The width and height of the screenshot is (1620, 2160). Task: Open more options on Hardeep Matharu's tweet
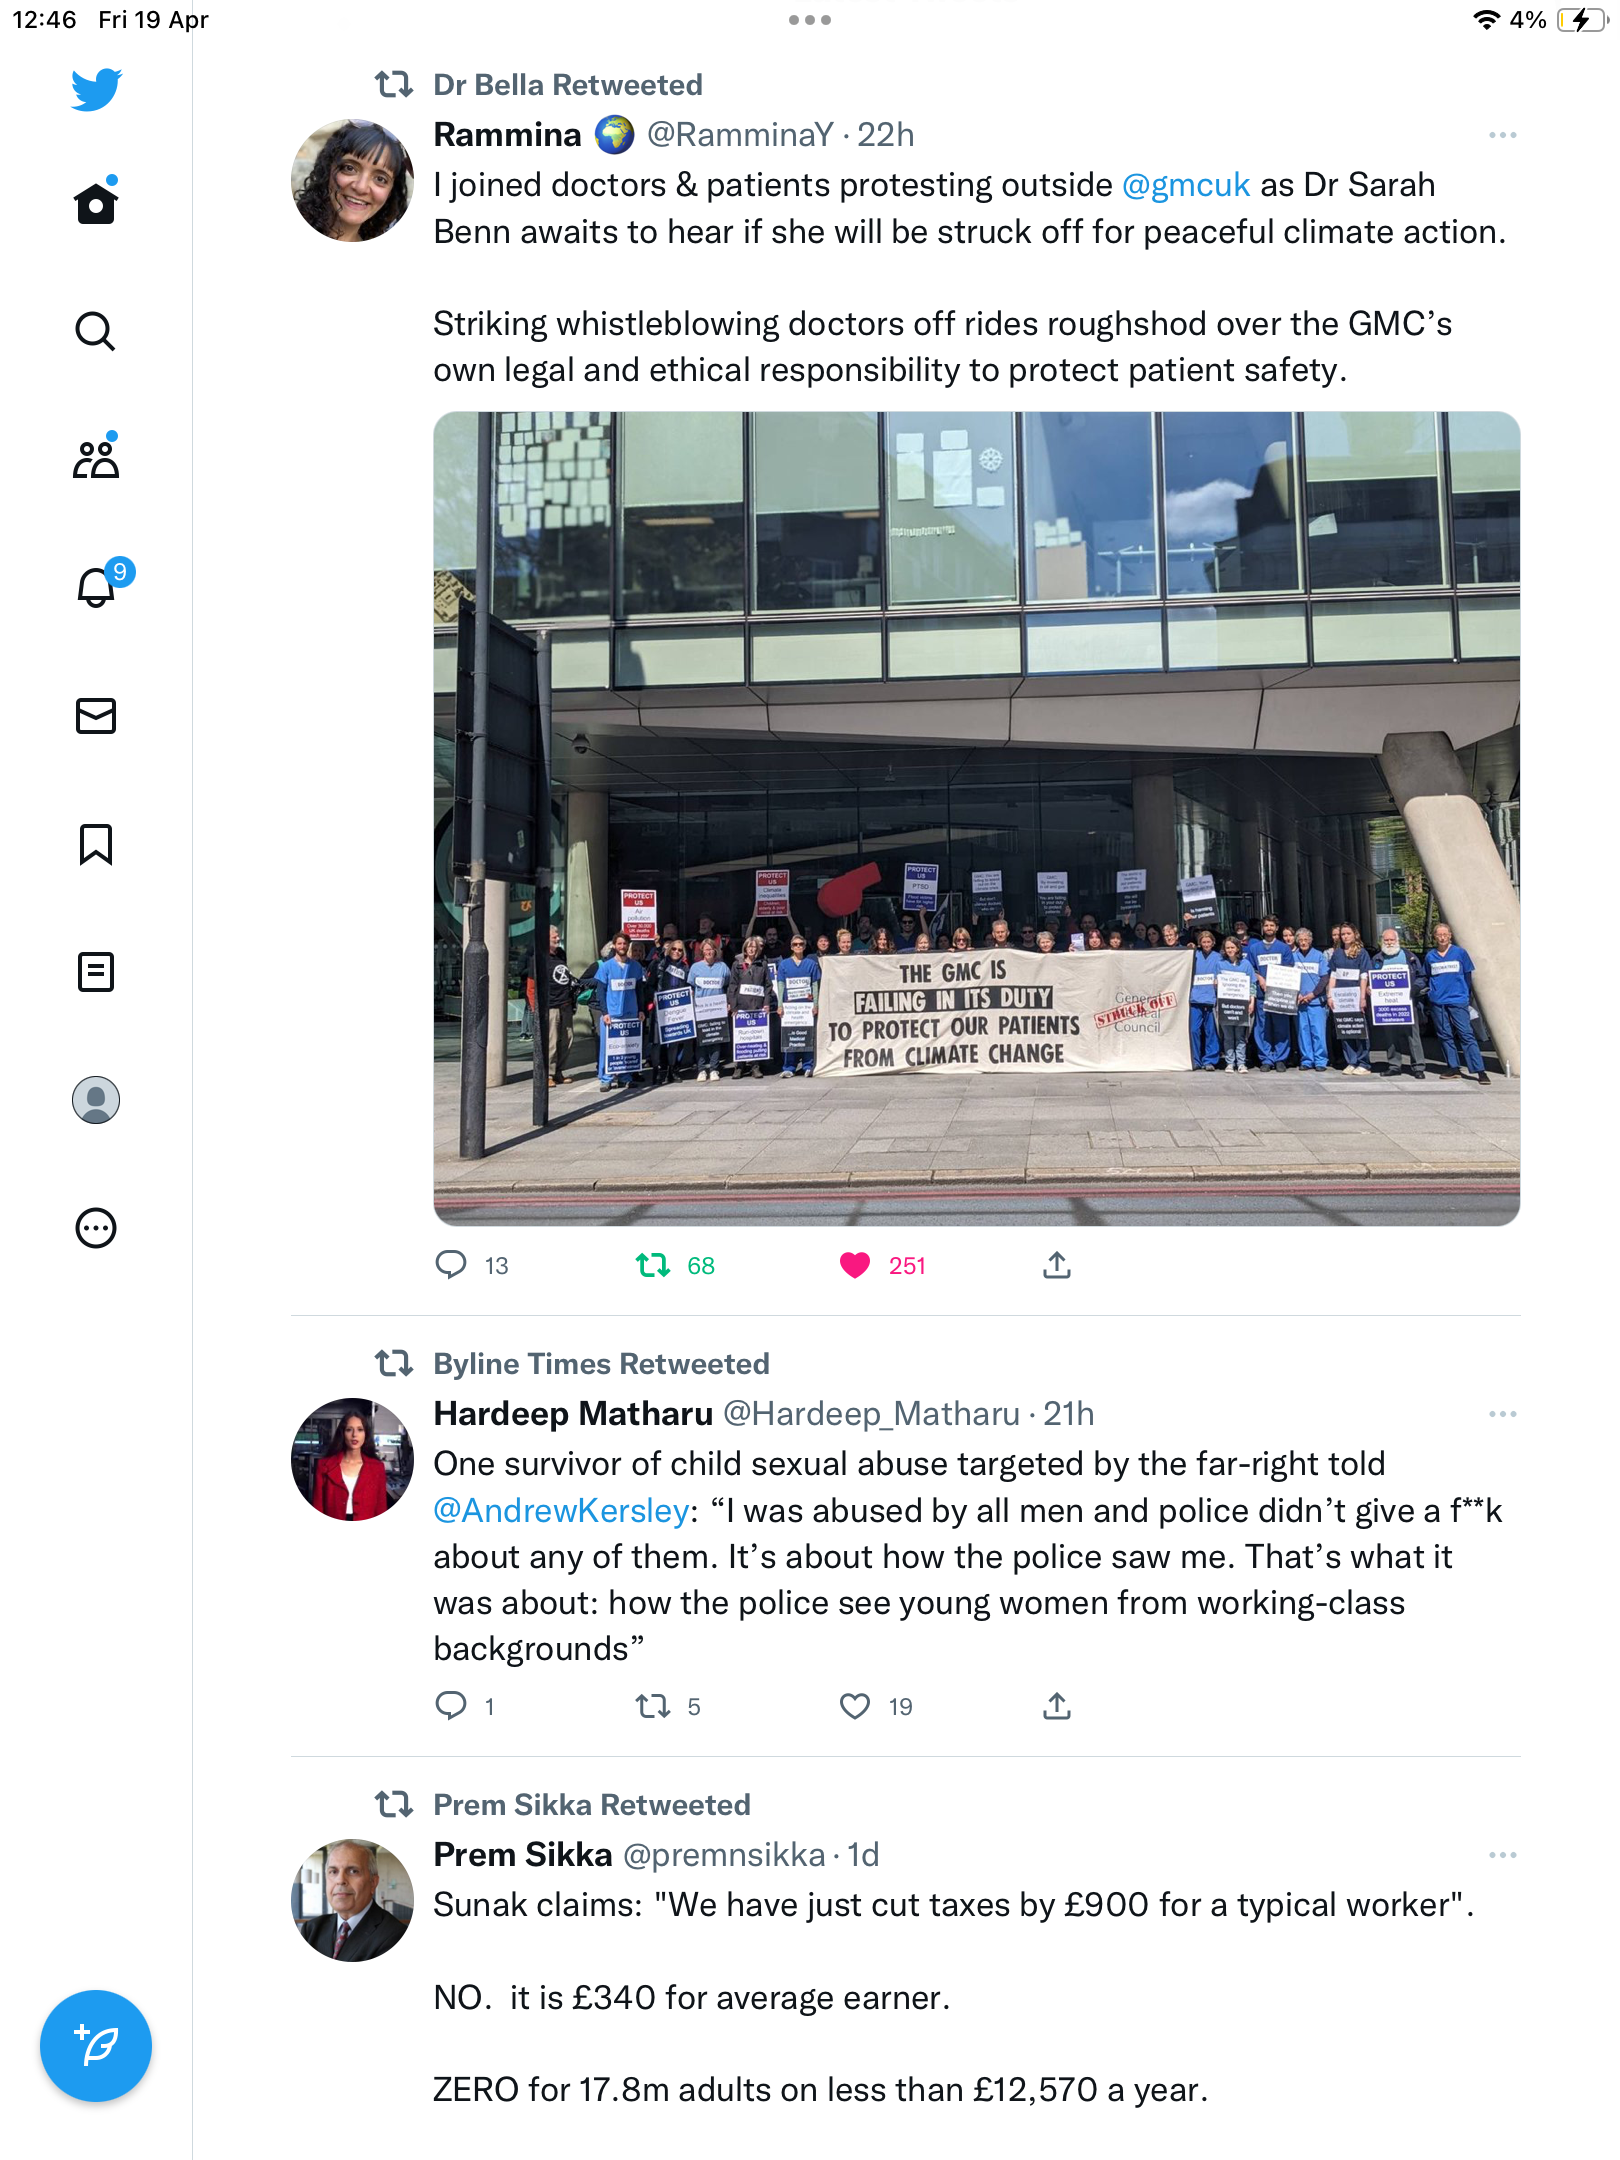coord(1502,1414)
